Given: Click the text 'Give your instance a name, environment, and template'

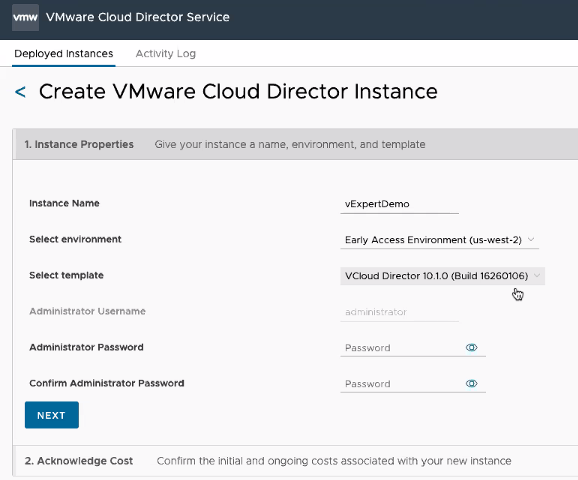Looking at the screenshot, I should click(x=290, y=145).
